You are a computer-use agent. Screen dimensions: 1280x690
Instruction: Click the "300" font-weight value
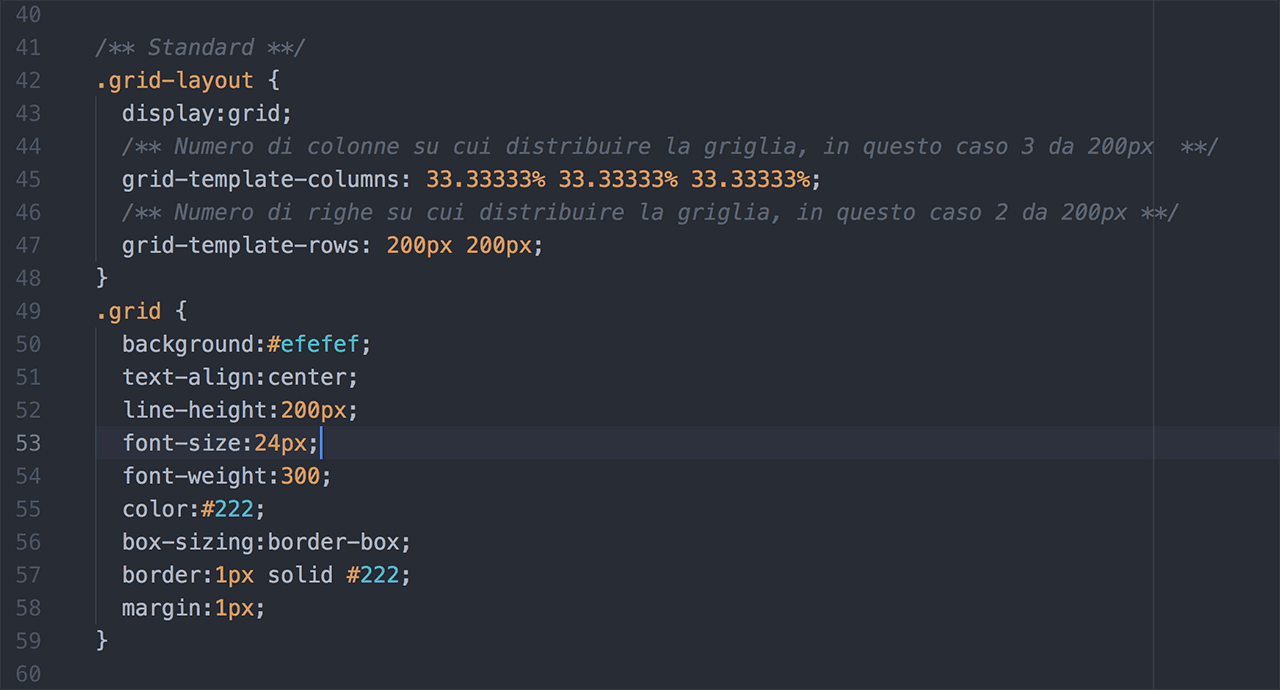tap(300, 476)
